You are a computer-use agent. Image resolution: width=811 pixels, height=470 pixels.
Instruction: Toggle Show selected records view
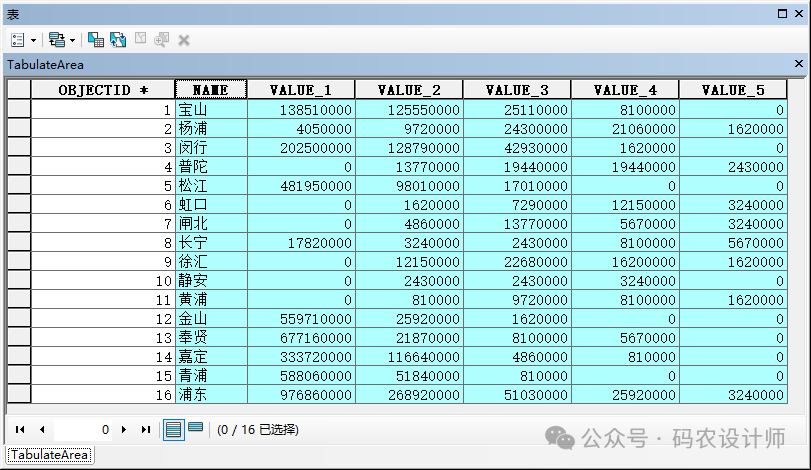(x=195, y=429)
